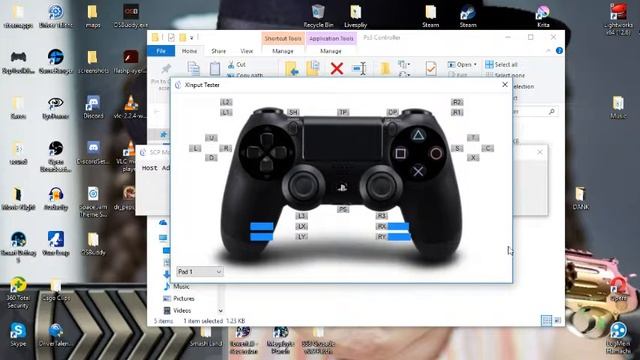The image size is (640, 360).
Task: Launch the Skype desktop shortcut
Action: tap(18, 335)
